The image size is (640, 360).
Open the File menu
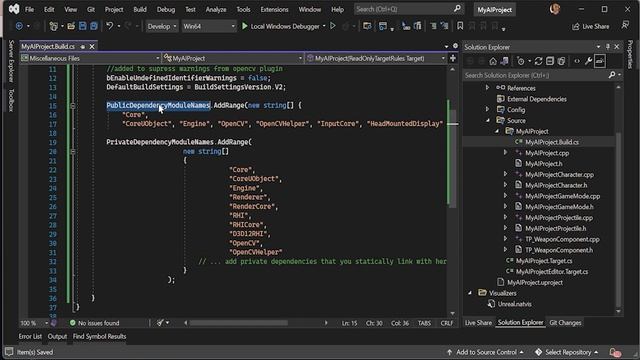(x=29, y=9)
